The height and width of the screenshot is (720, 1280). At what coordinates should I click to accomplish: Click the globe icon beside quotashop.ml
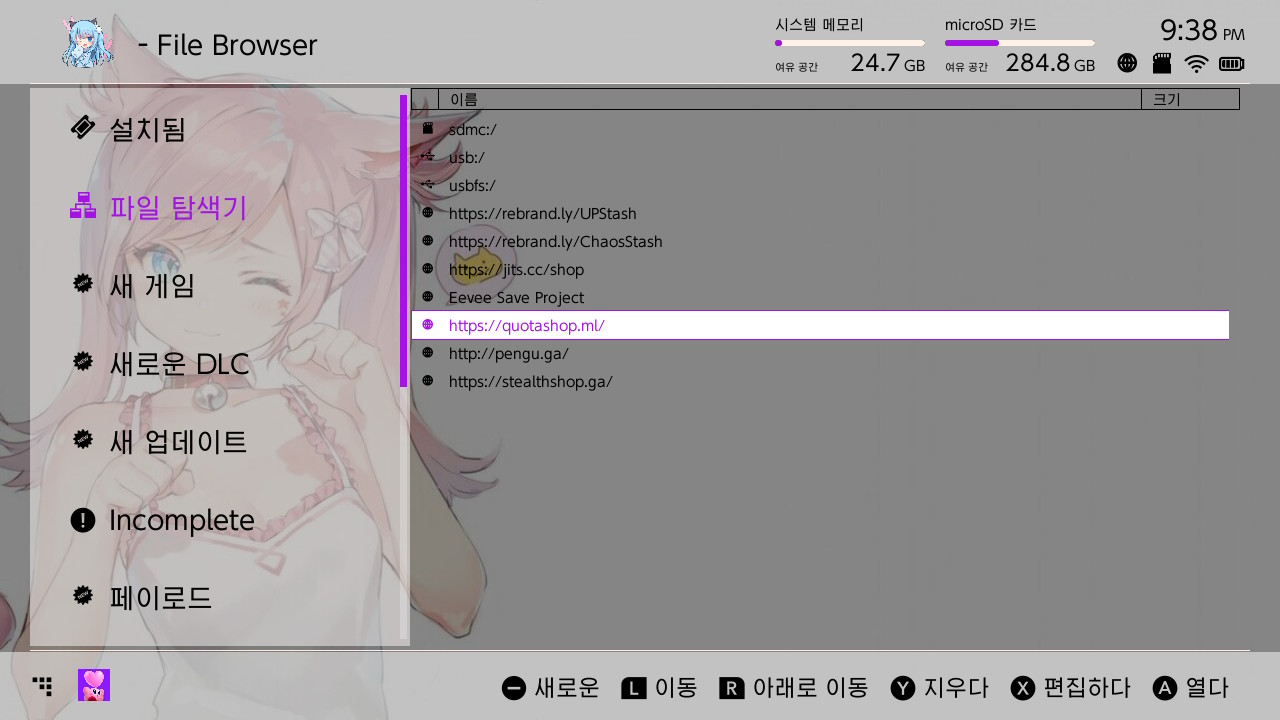pyautogui.click(x=428, y=324)
